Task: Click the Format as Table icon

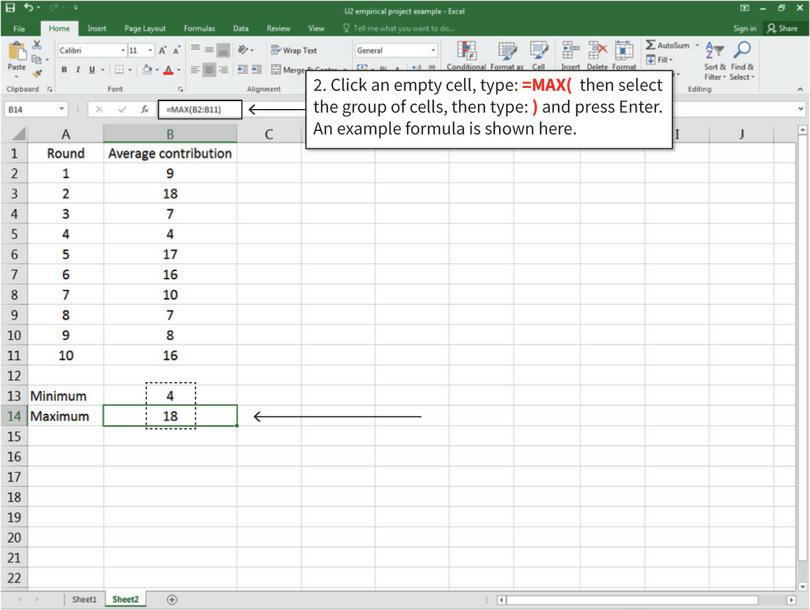Action: pyautogui.click(x=507, y=52)
